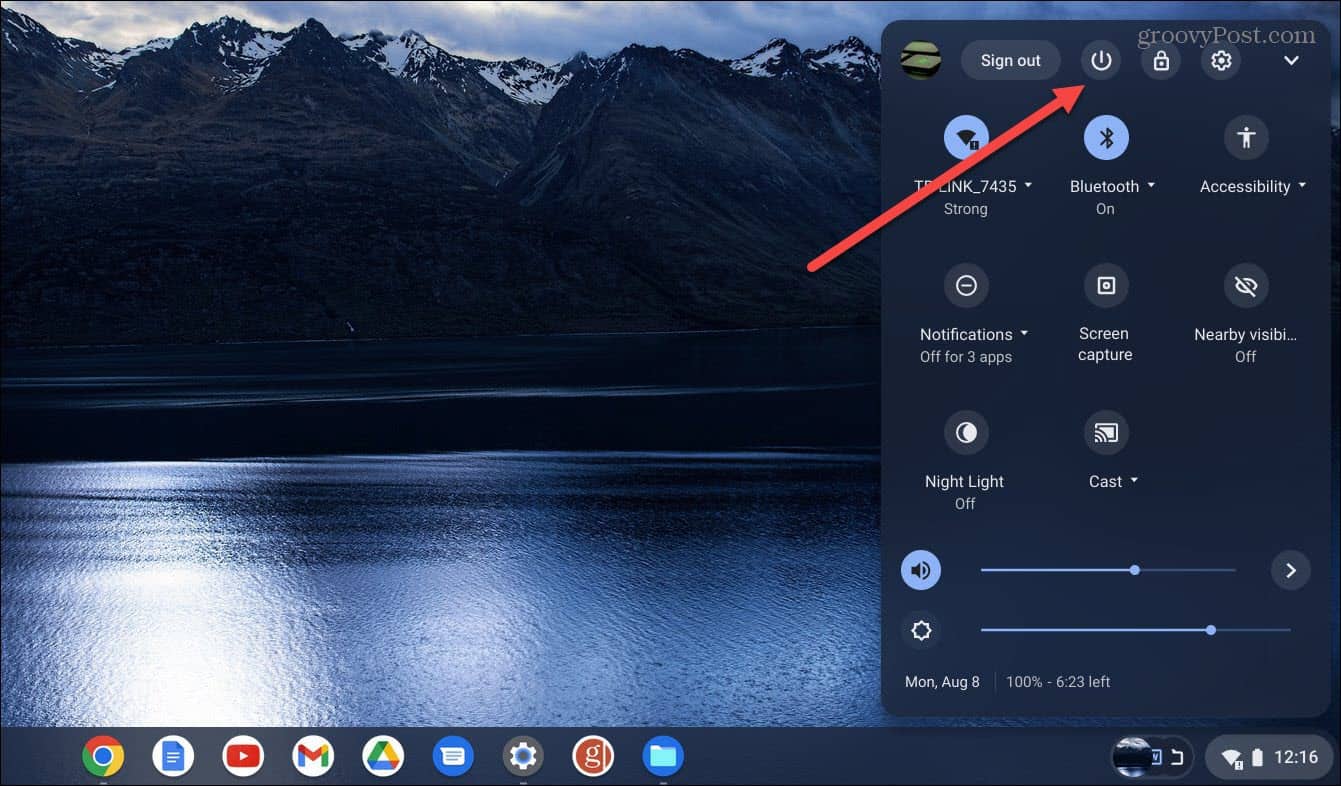The height and width of the screenshot is (786, 1341).
Task: Open audio settings with the right arrow
Action: (x=1290, y=570)
